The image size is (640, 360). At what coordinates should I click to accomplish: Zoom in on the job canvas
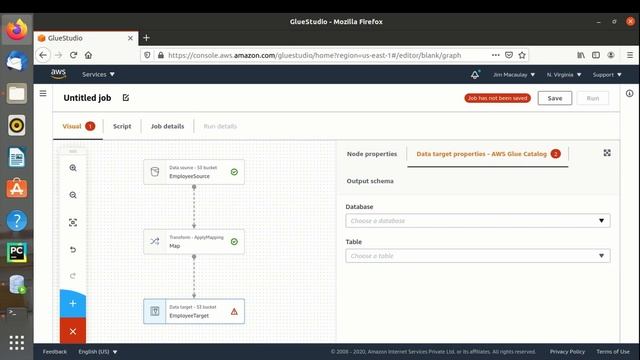[73, 168]
